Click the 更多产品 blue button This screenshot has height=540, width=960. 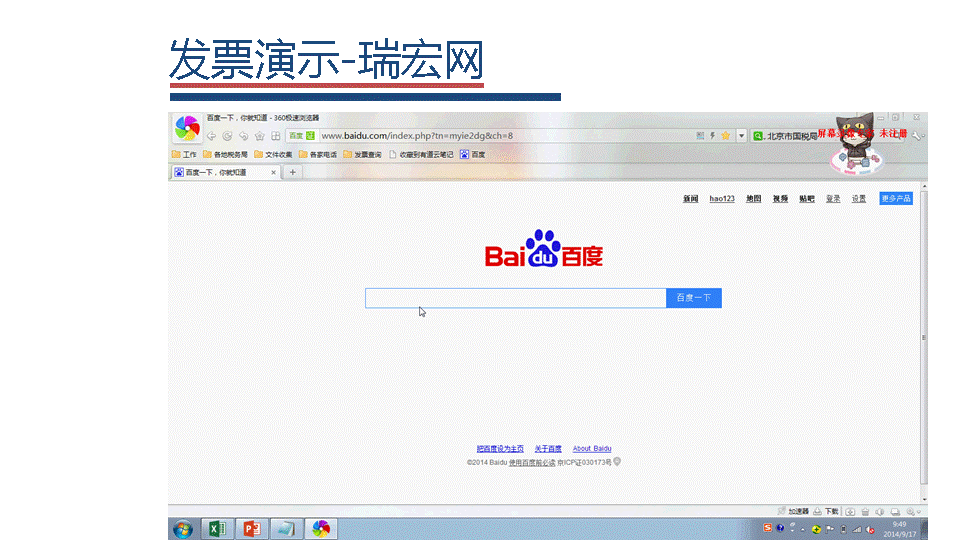tap(896, 198)
